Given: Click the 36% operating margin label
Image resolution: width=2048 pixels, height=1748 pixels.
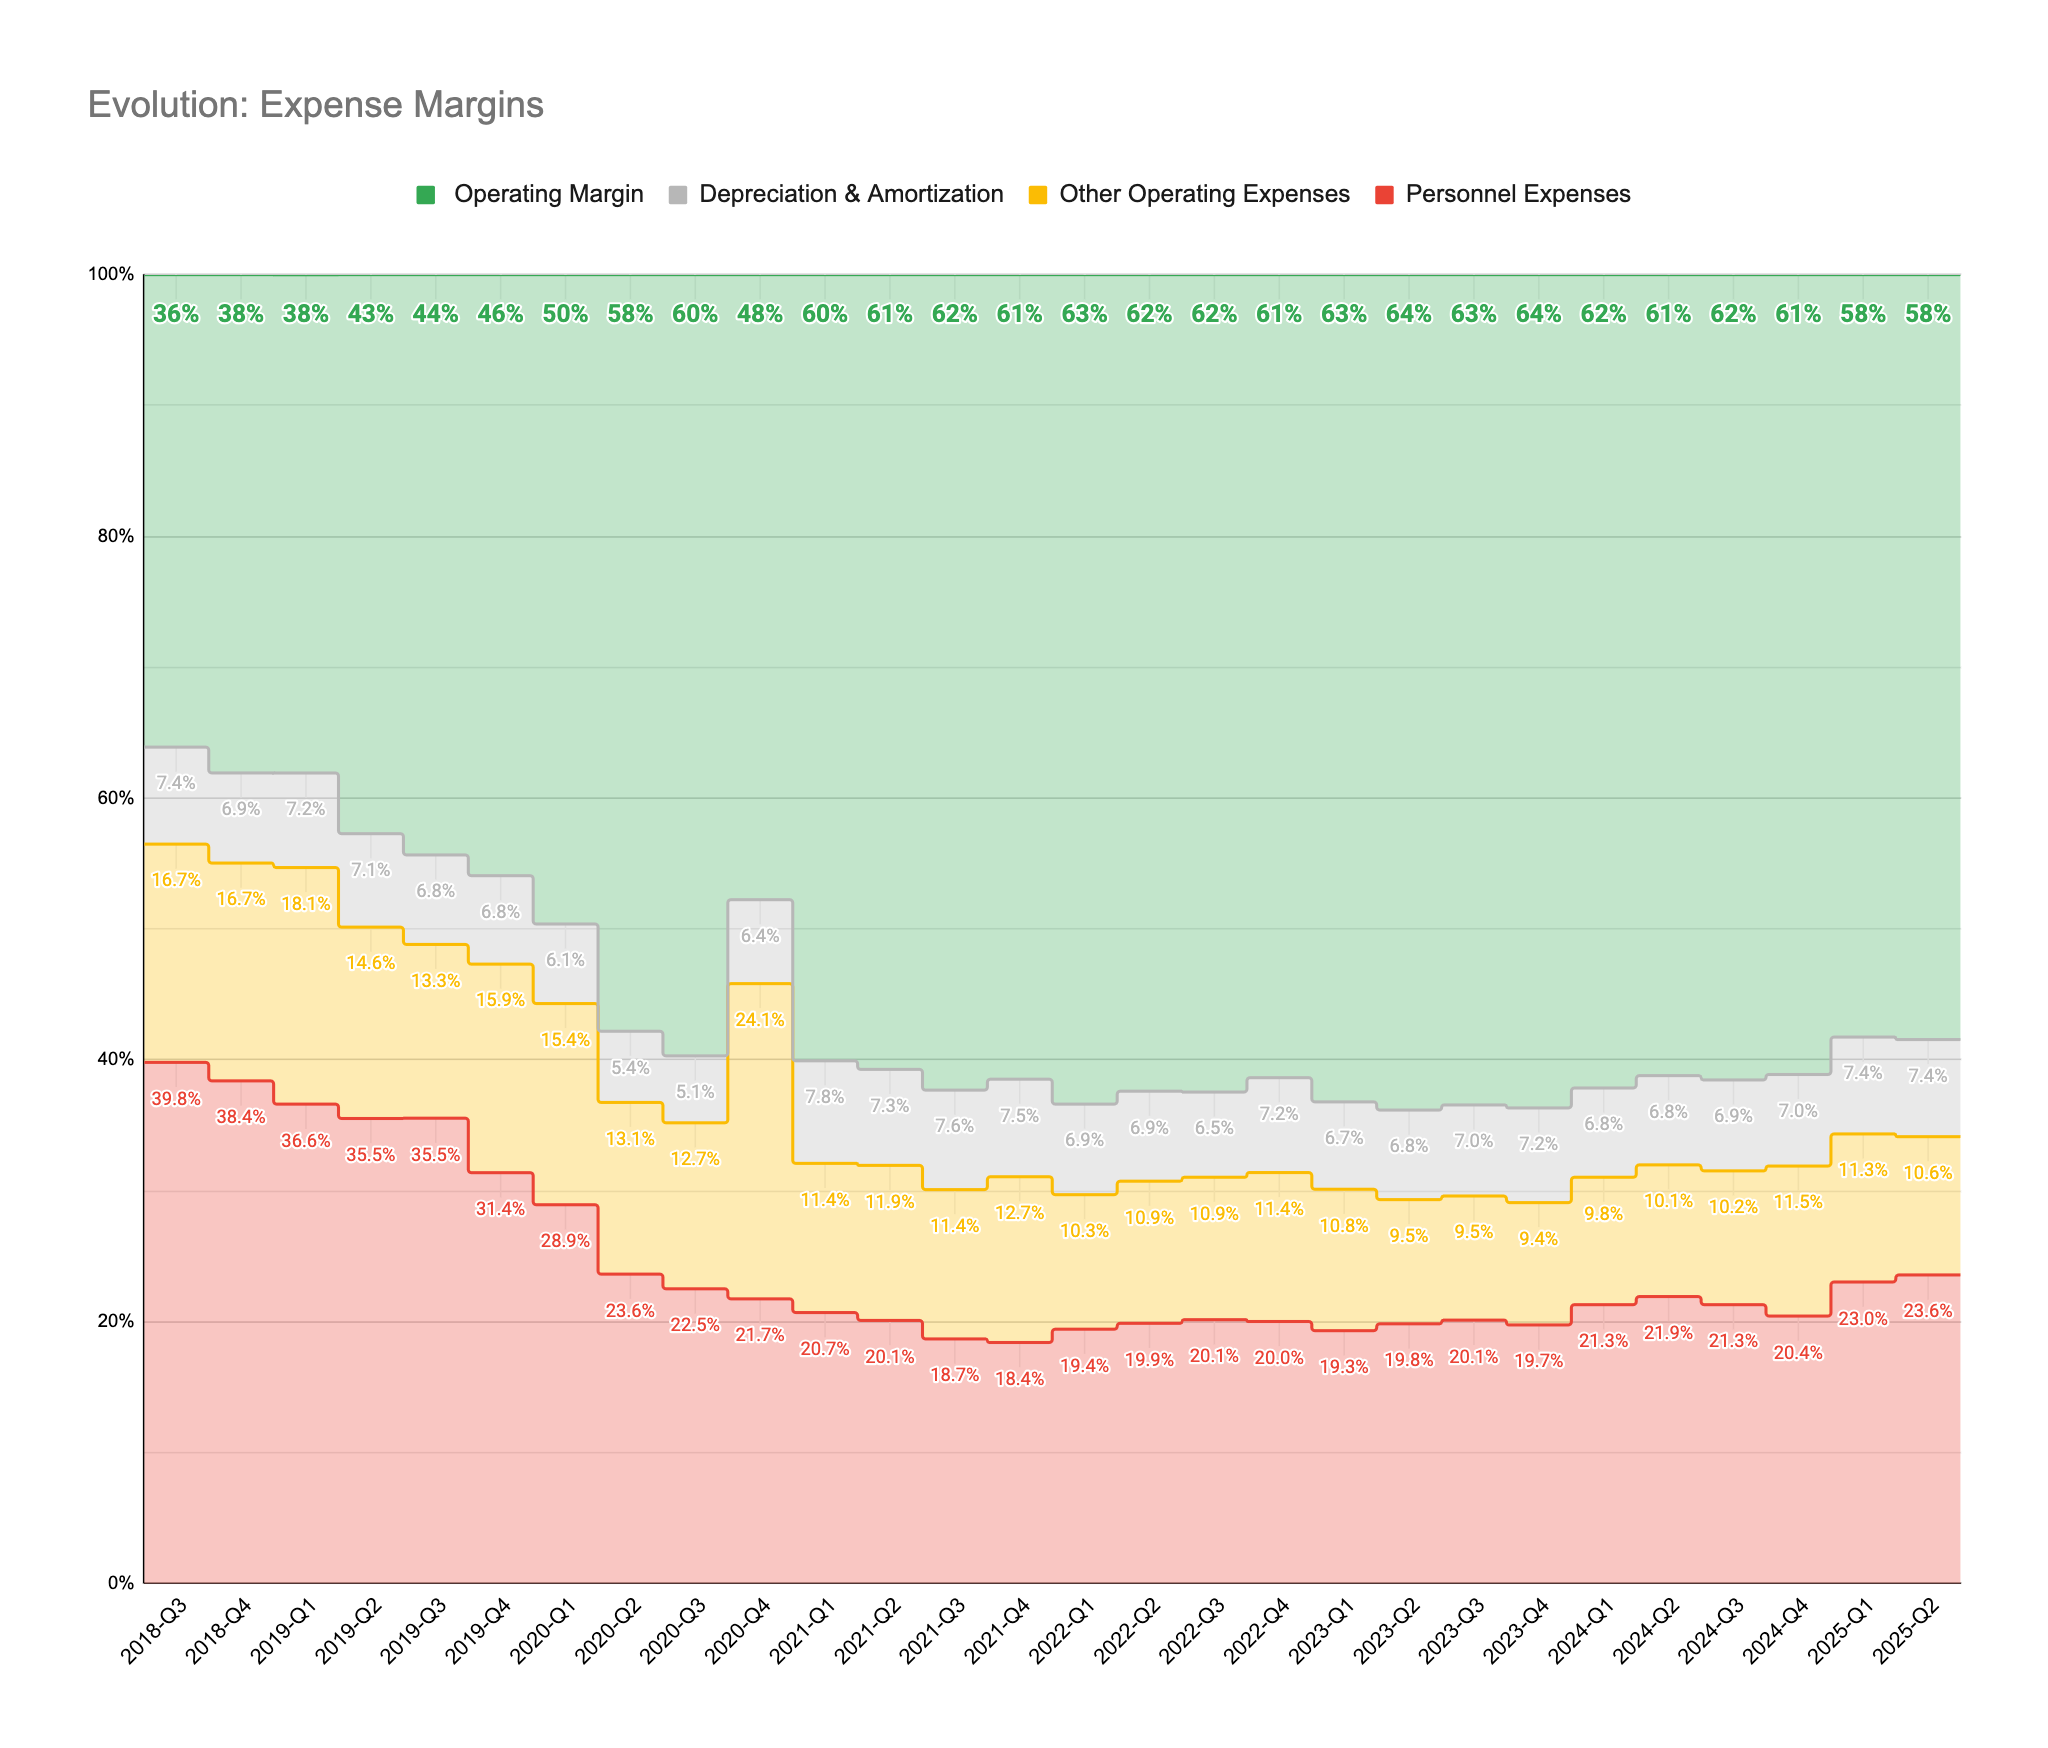Looking at the screenshot, I should (176, 314).
